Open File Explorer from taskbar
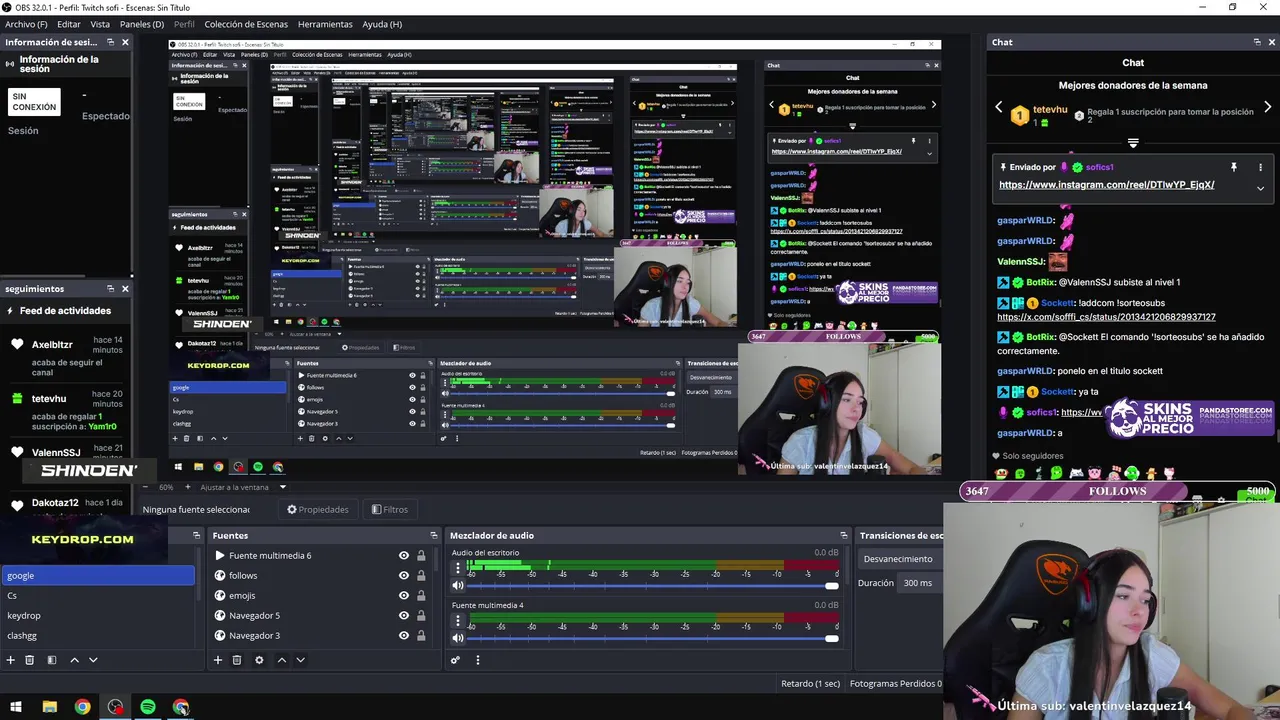This screenshot has height=720, width=1280. (49, 707)
